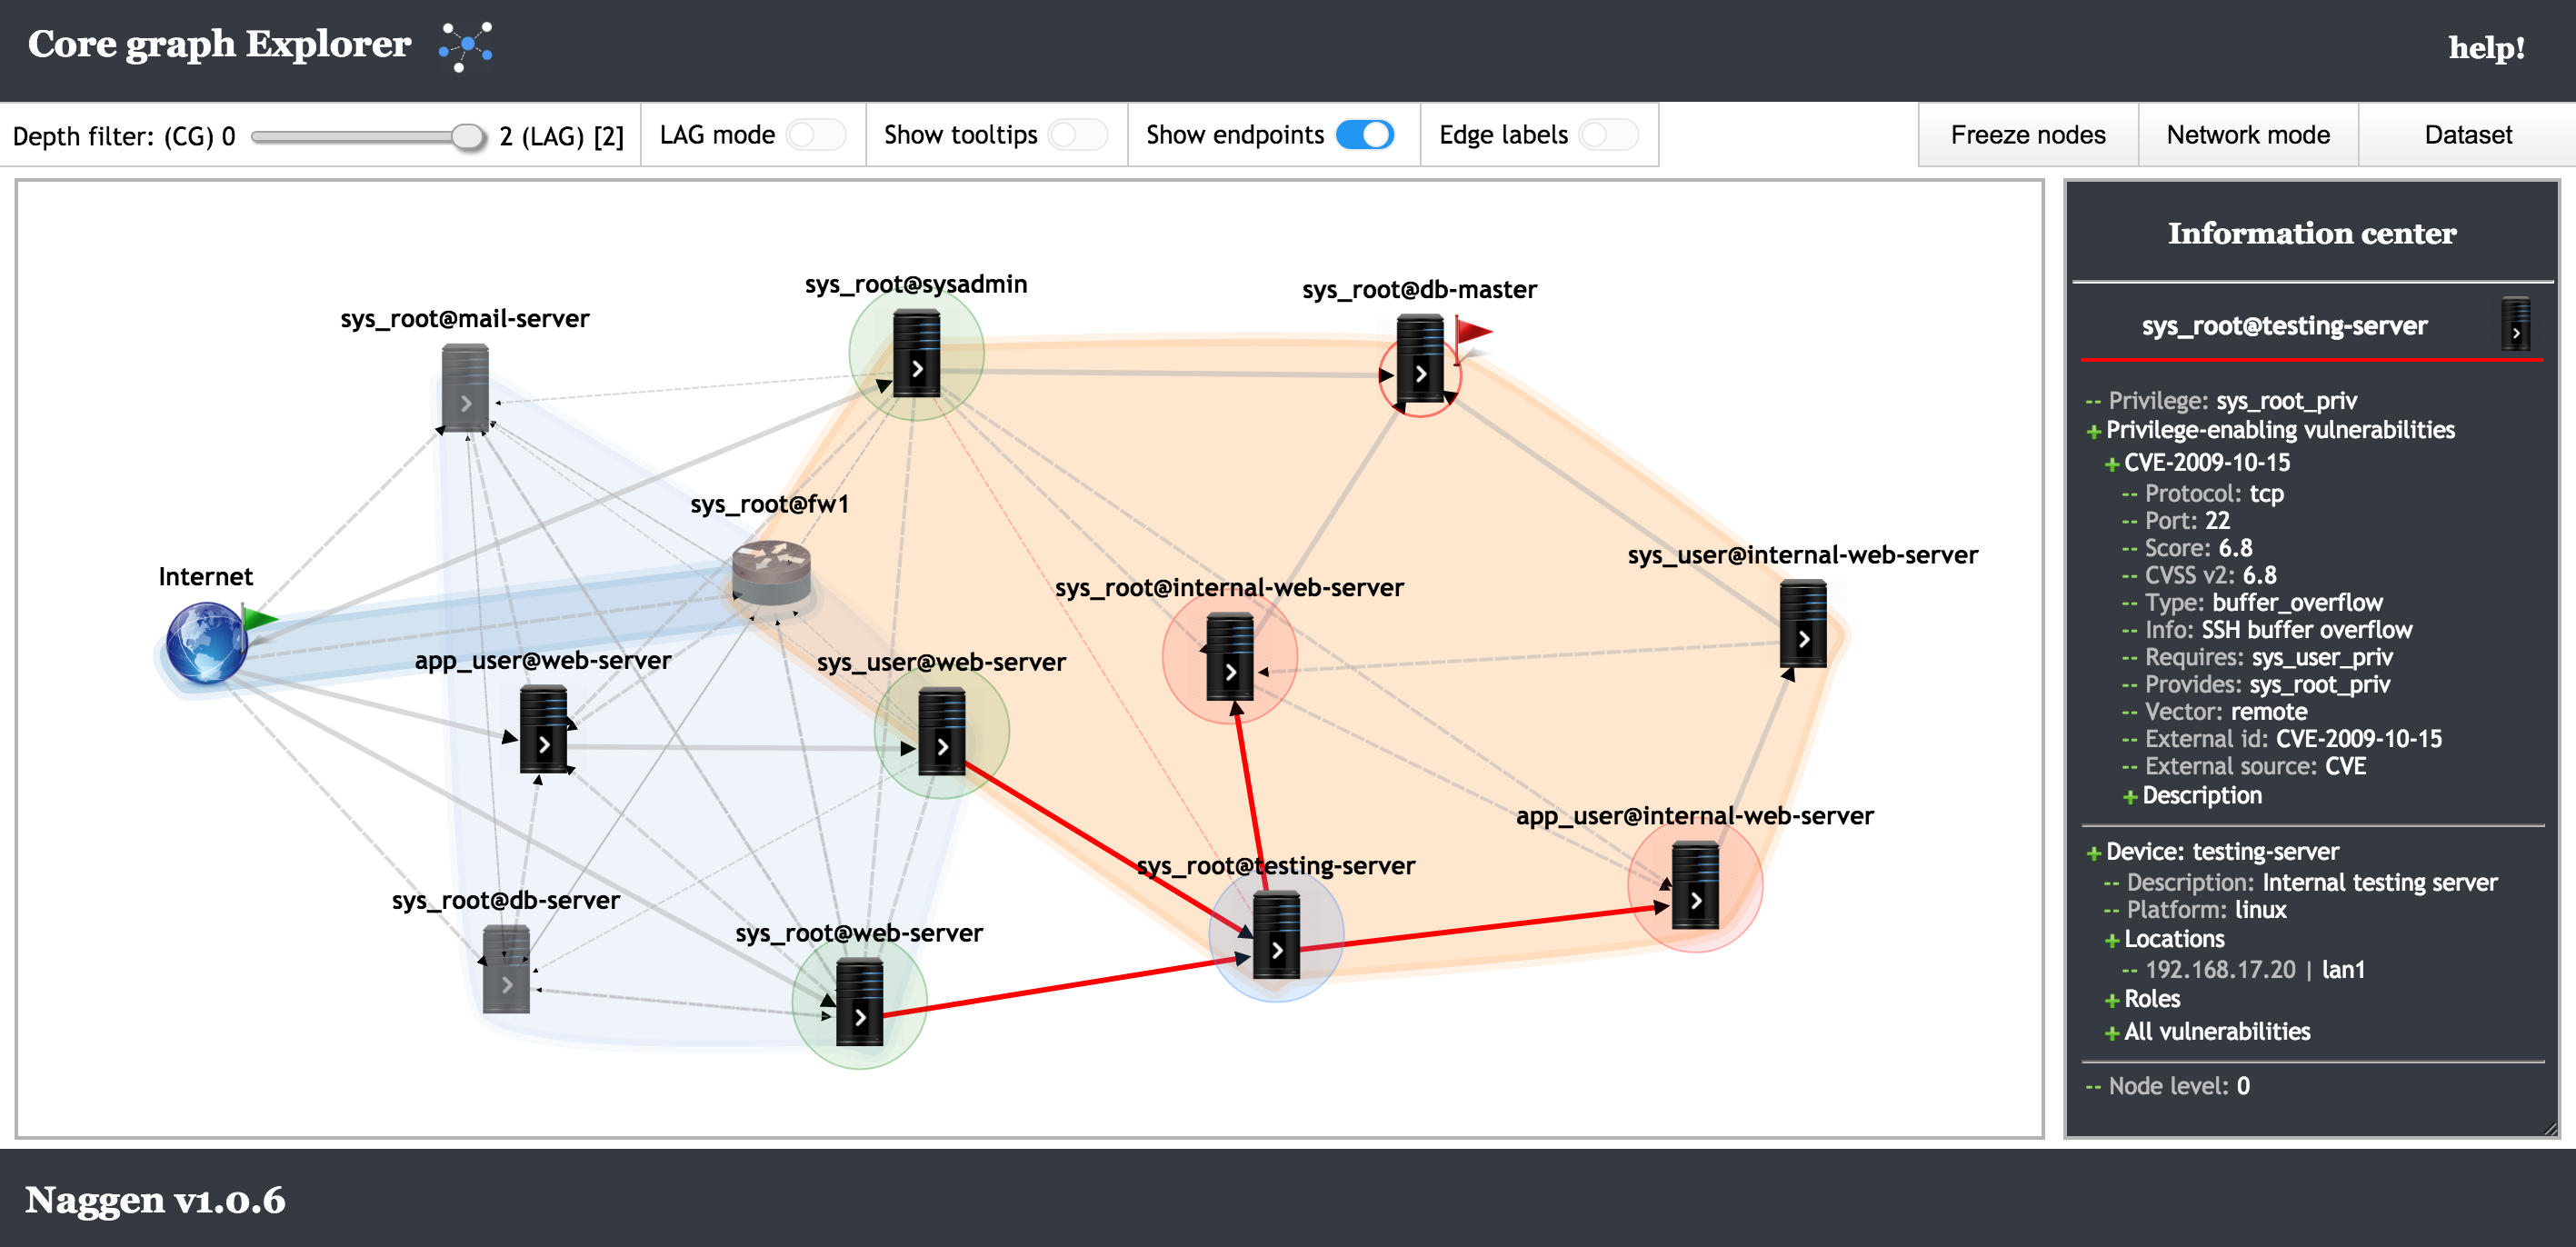Image resolution: width=2576 pixels, height=1247 pixels.
Task: Enable LAG mode switch
Action: click(x=815, y=135)
